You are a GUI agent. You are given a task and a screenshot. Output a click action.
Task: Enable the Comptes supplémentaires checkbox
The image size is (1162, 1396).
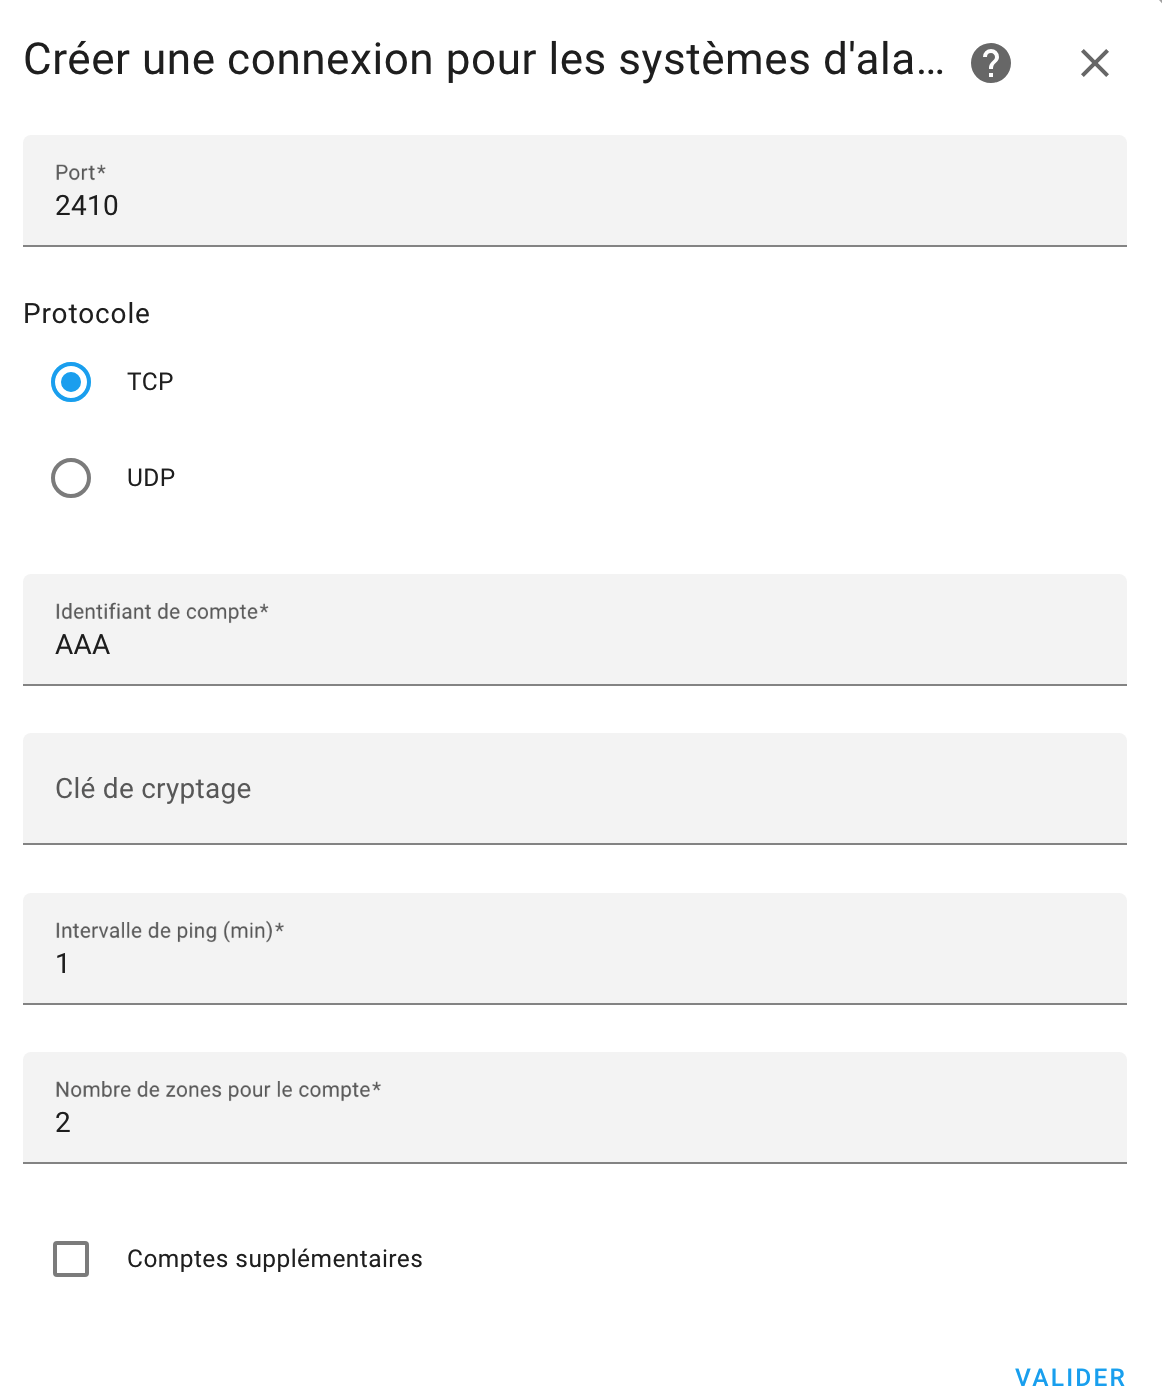point(70,1258)
